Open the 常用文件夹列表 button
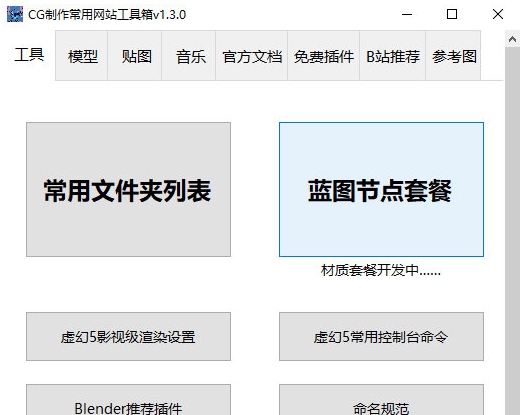The image size is (523, 415). point(128,189)
